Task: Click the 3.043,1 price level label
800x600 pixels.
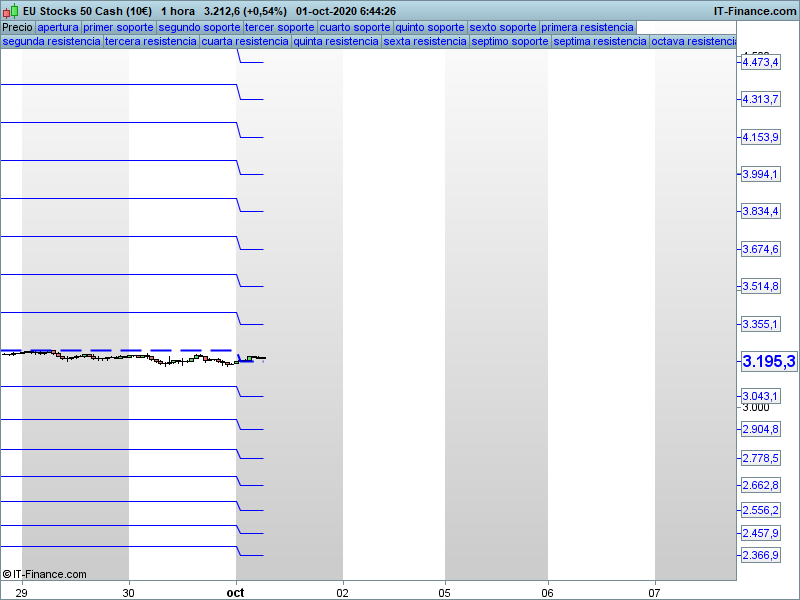Action: tap(760, 396)
